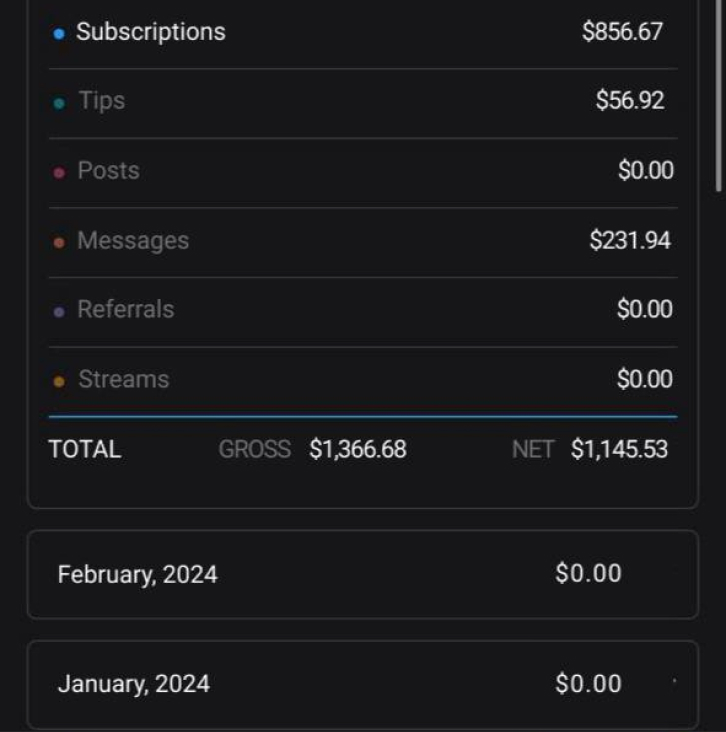Click the yellow dot beside Streams
The height and width of the screenshot is (732, 726).
[58, 381]
